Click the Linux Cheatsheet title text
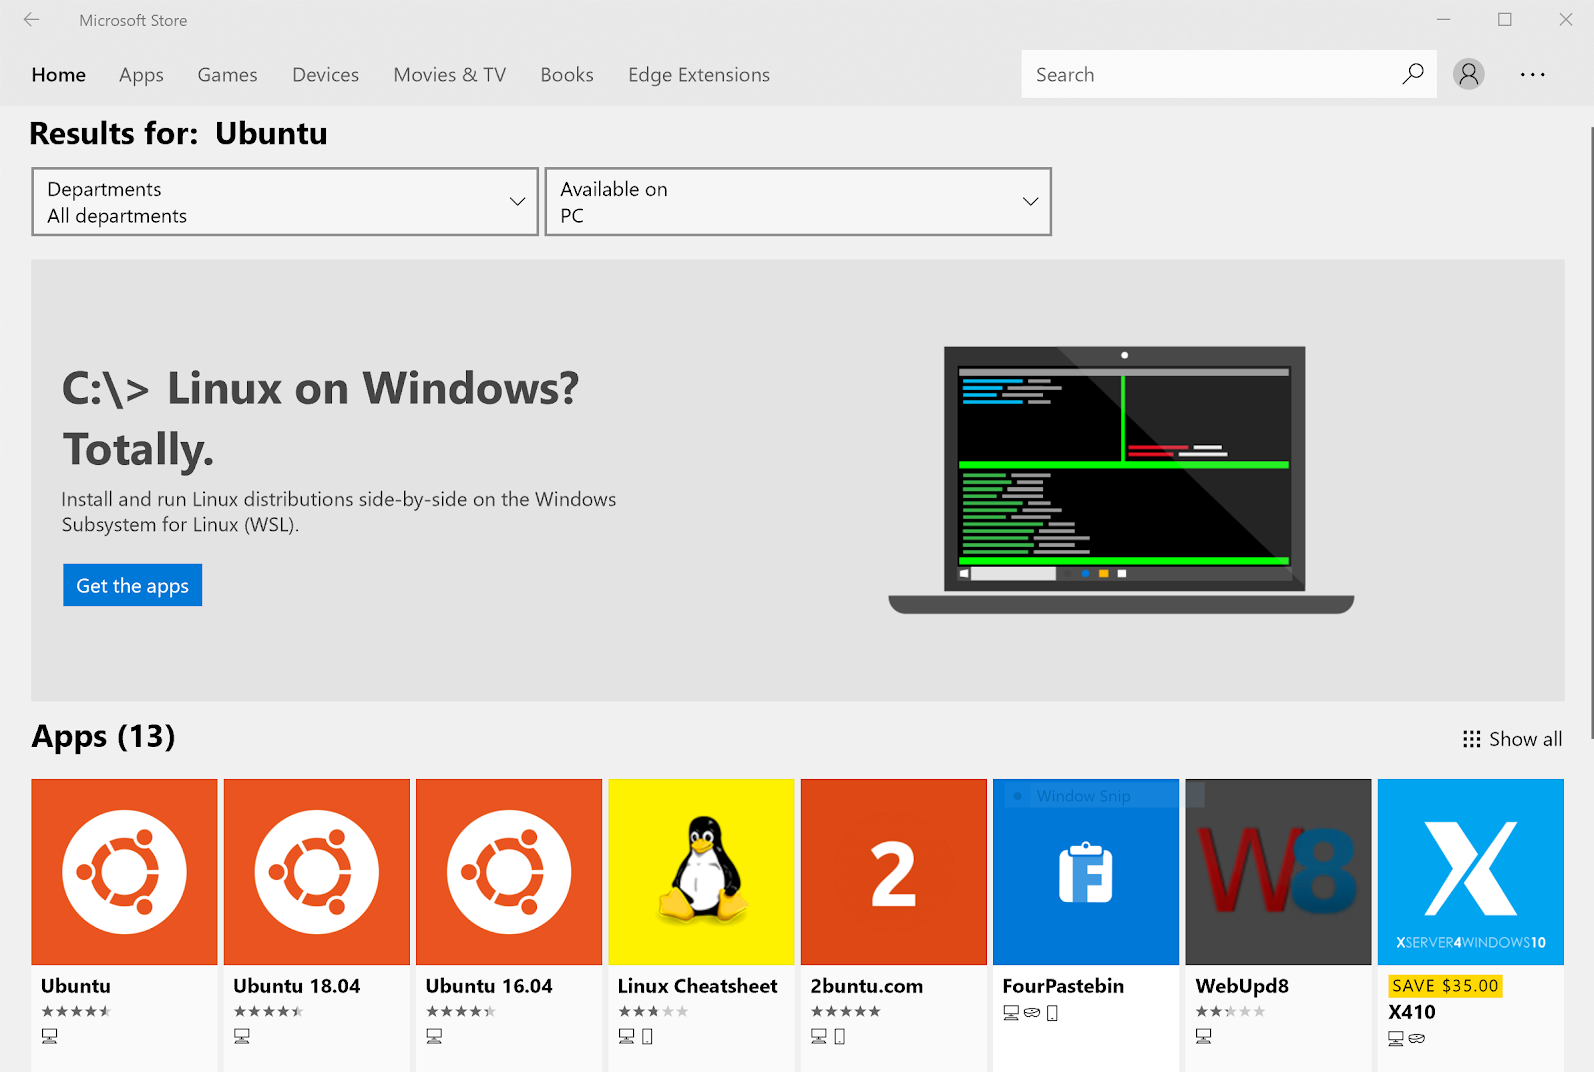Screen dimensions: 1594x1072 (697, 986)
